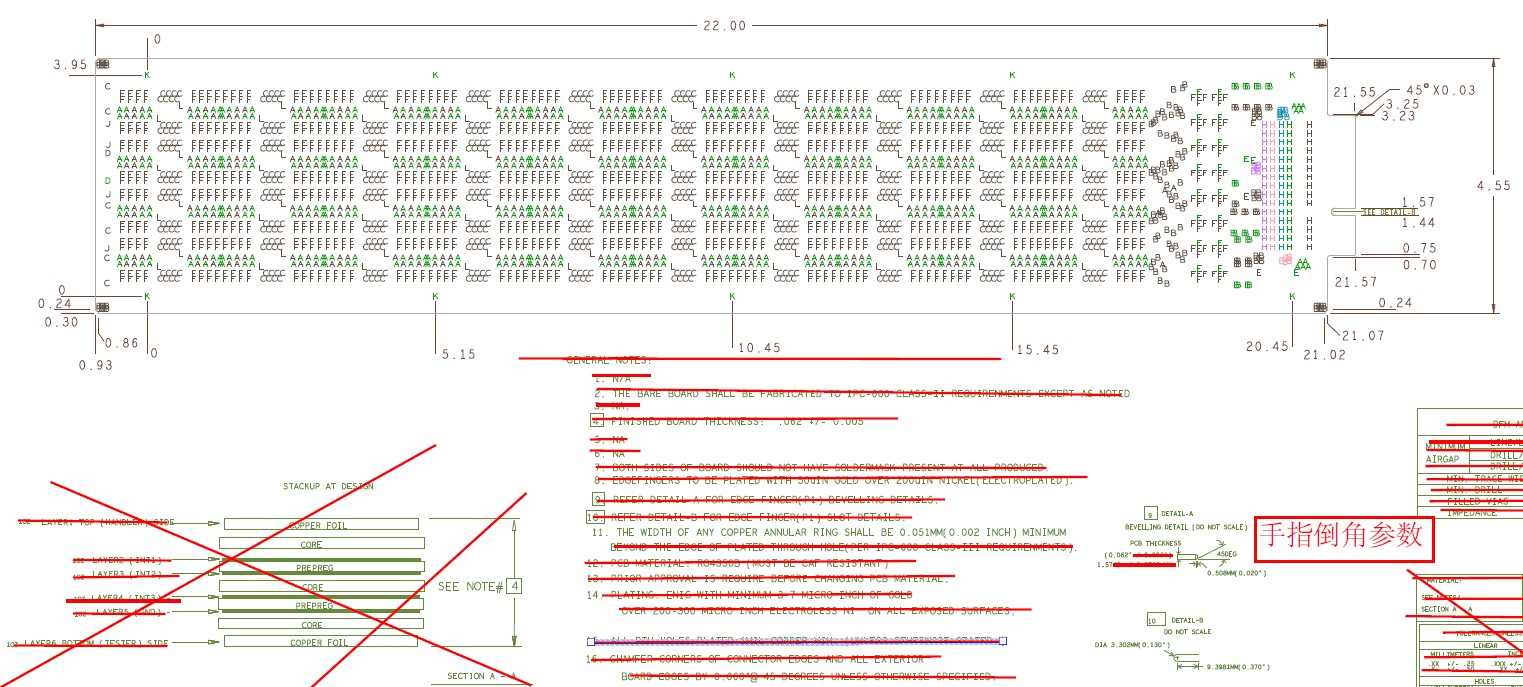Click the 0.86 dimension value

pyautogui.click(x=122, y=343)
